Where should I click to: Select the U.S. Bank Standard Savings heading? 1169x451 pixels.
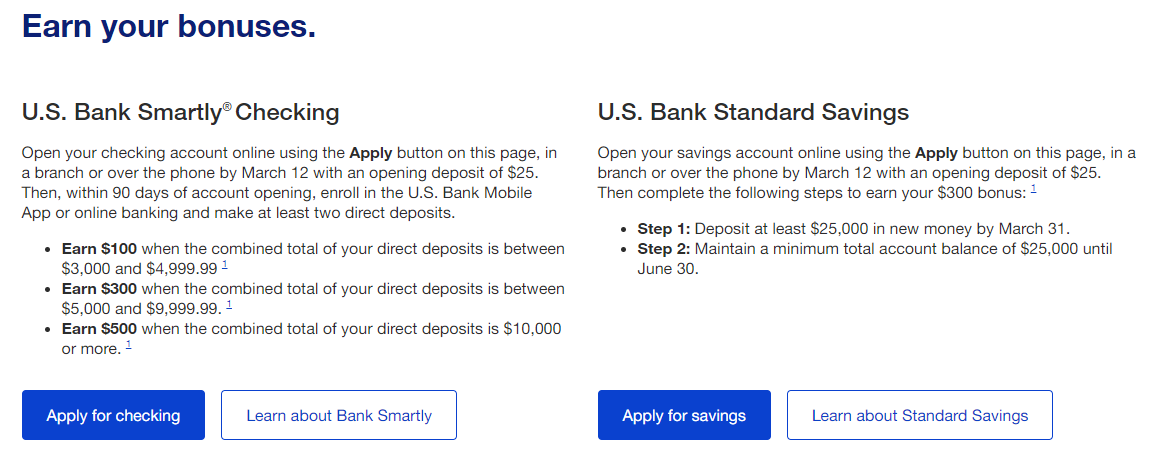pos(754,113)
